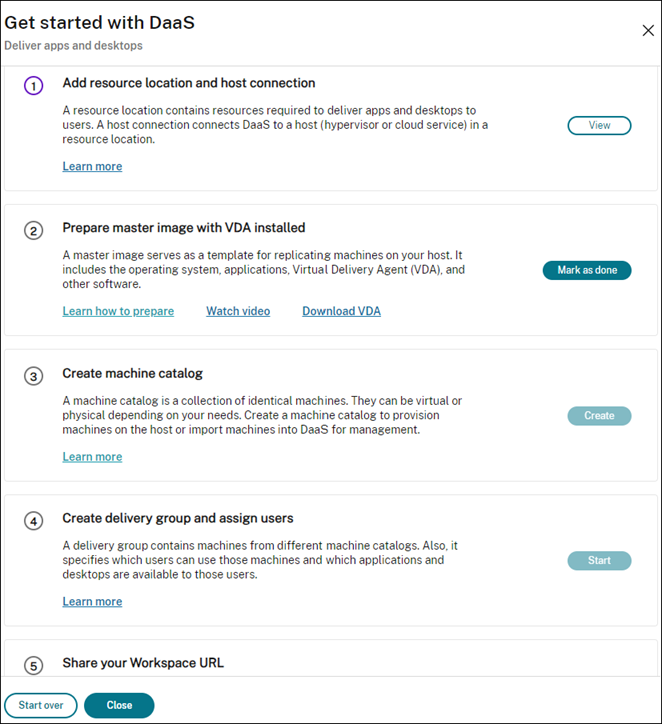
Task: Select the Create machine catalog heading
Action: (132, 374)
